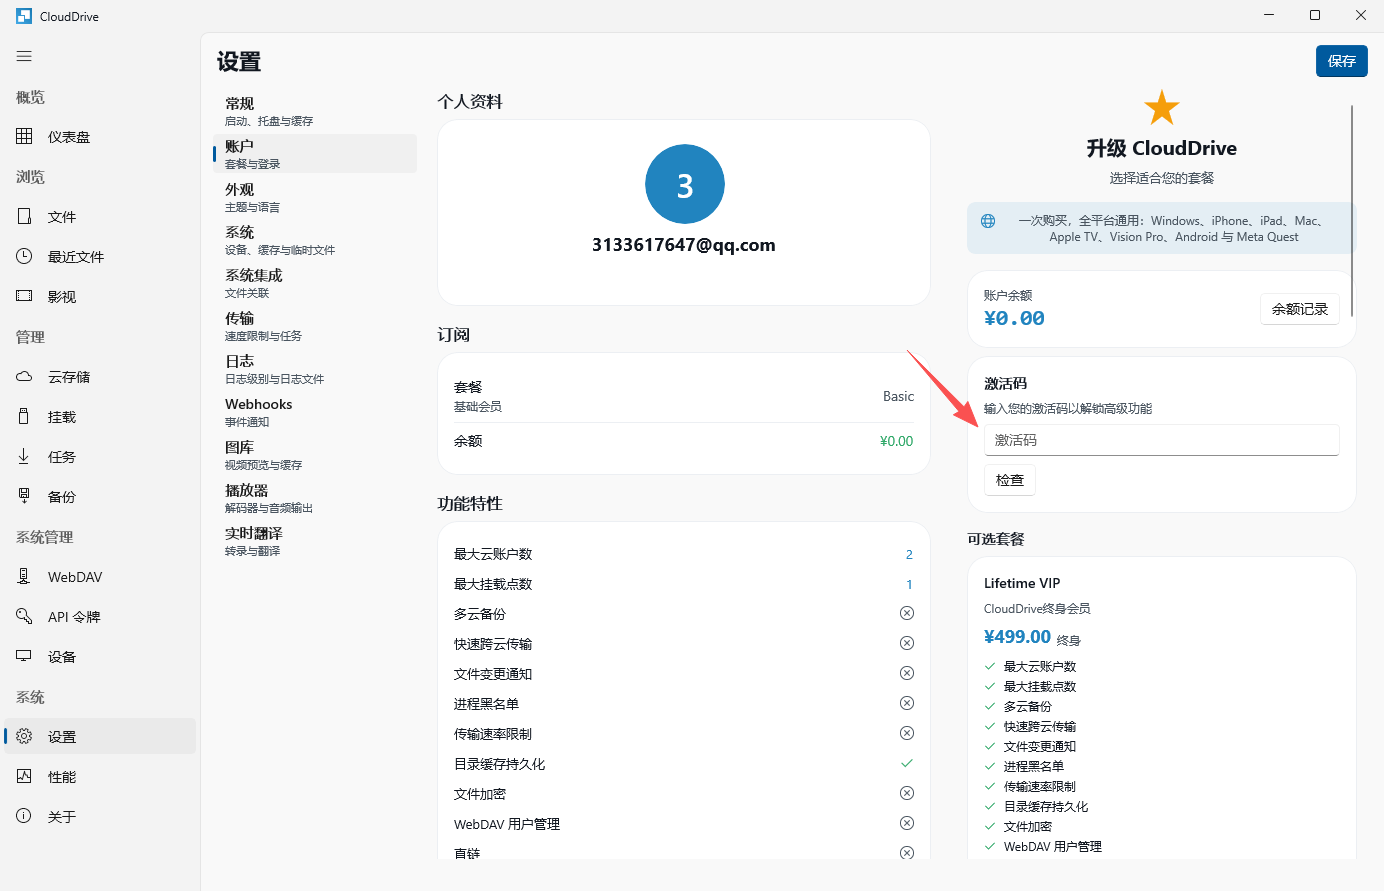Image resolution: width=1384 pixels, height=891 pixels.
Task: Click the unavailable mark for WebDAV 用户管理
Action: click(x=907, y=823)
